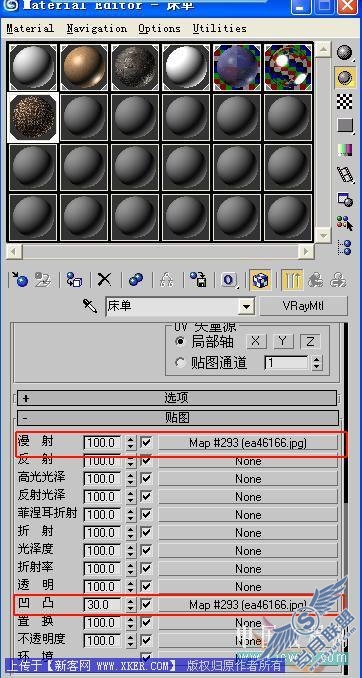Click Assign Material to Selection icon
This screenshot has height=678, width=362.
coord(74,280)
